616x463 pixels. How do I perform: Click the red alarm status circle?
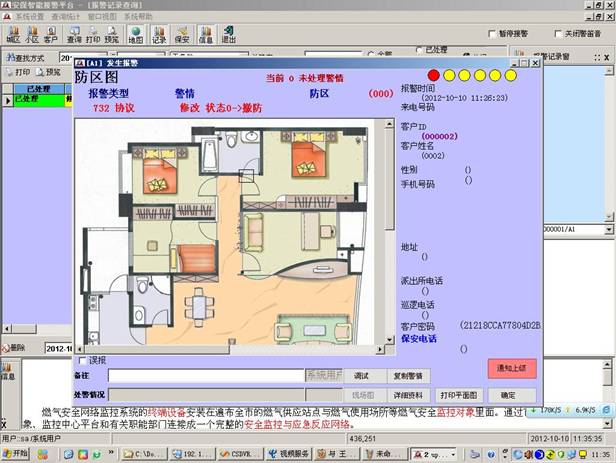(x=433, y=75)
